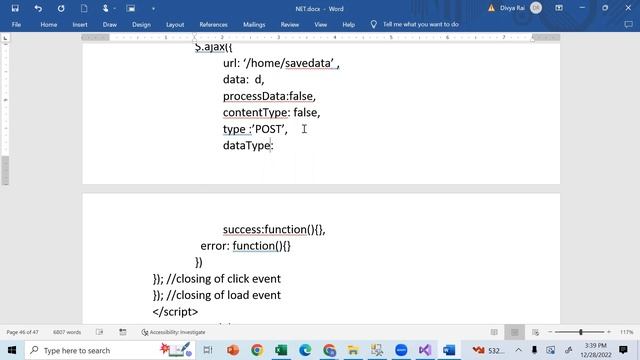
Task: Open the Help tab
Action: [349, 24]
